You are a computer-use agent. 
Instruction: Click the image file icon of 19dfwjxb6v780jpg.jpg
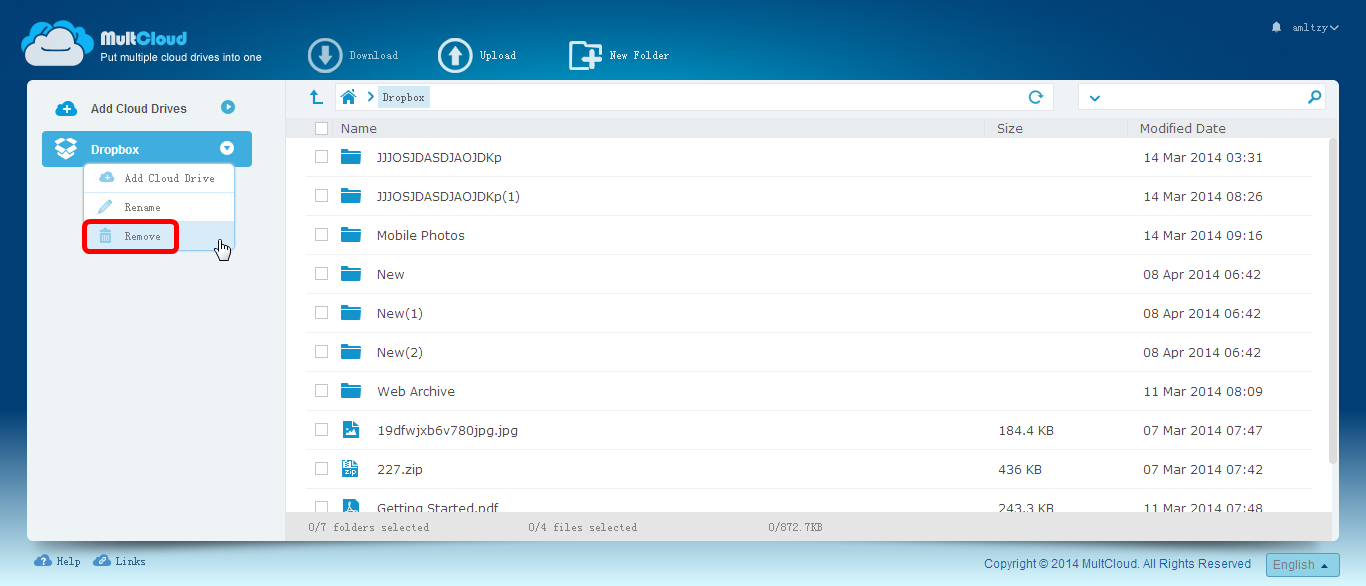[350, 430]
